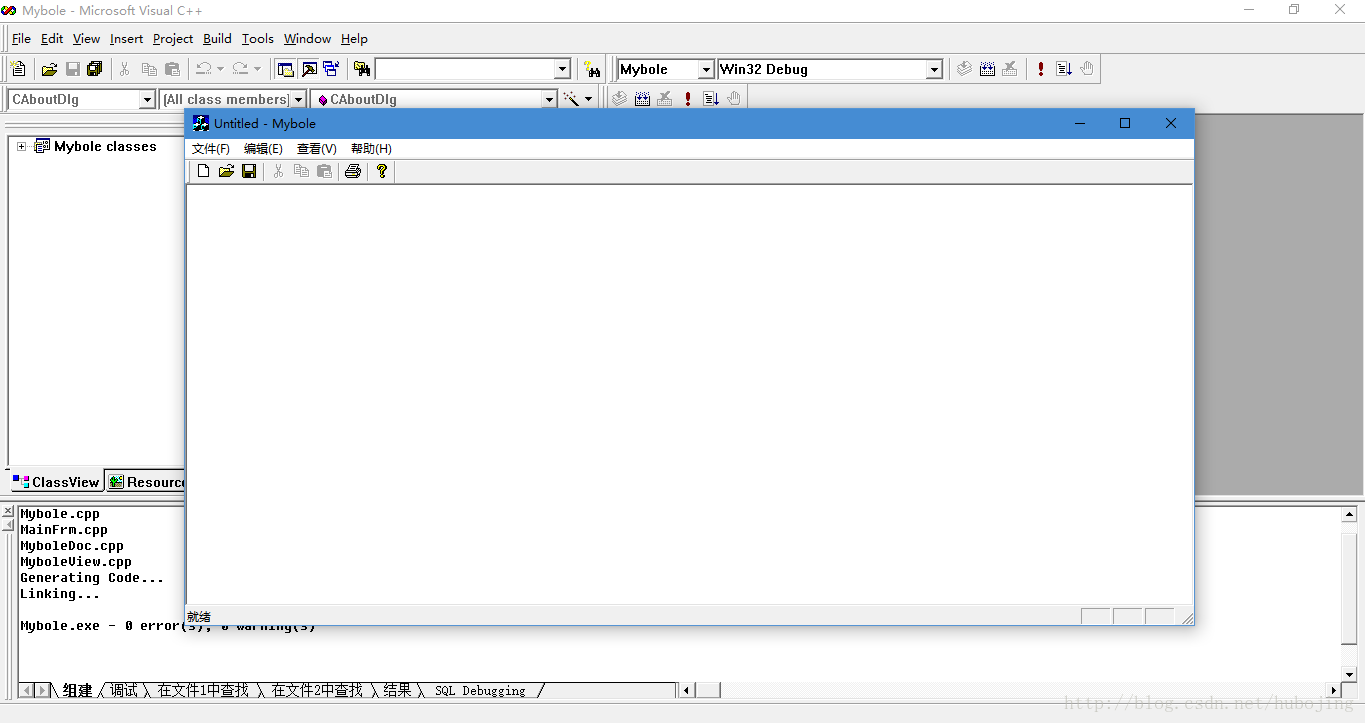This screenshot has width=1365, height=723.
Task: Click New Text File icon in Visual C++ toolbar
Action: pos(18,69)
